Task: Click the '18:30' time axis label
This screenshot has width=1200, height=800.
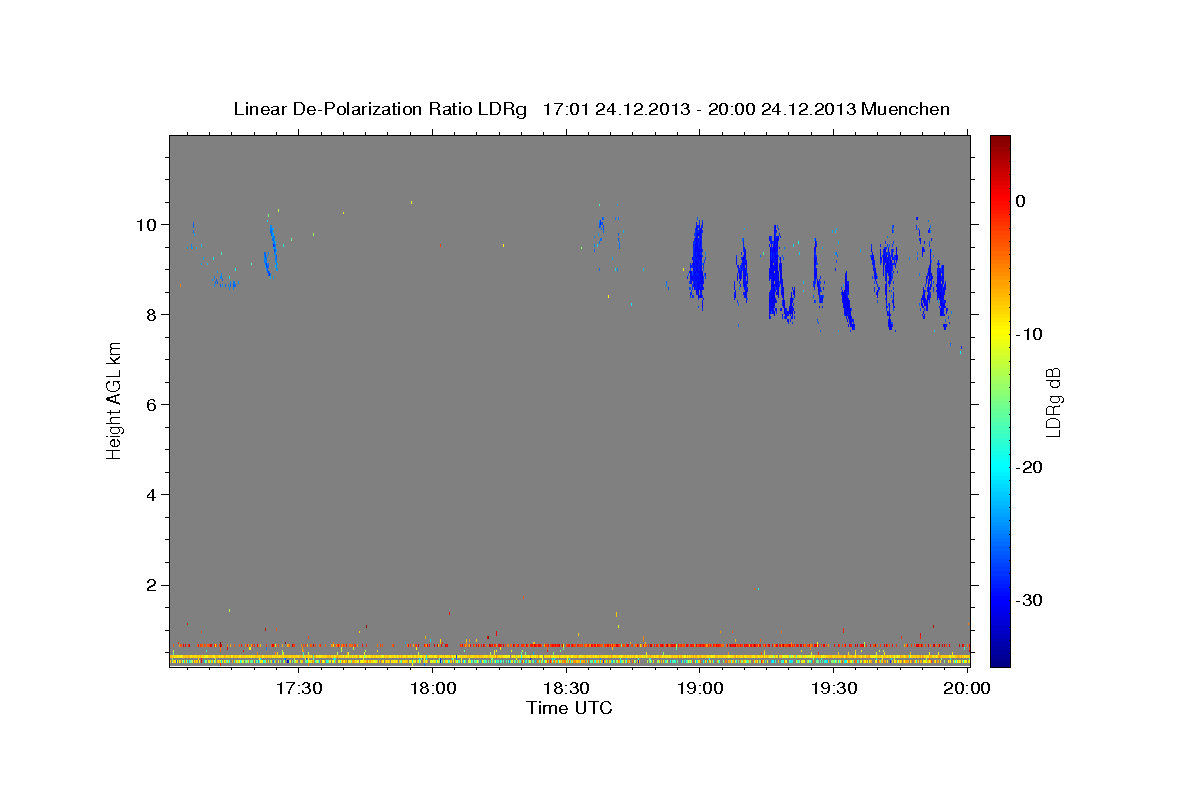Action: tap(567, 688)
